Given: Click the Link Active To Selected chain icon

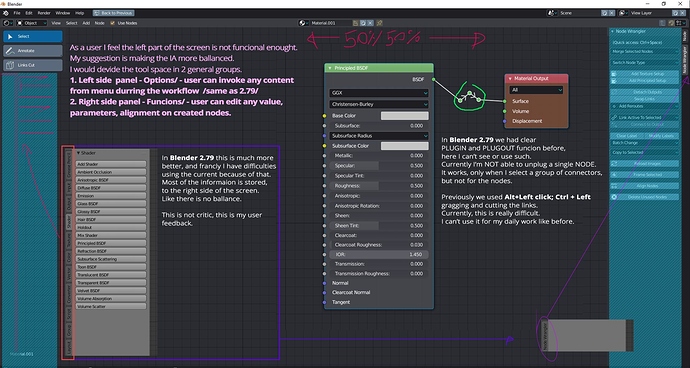Looking at the screenshot, I should coord(614,118).
